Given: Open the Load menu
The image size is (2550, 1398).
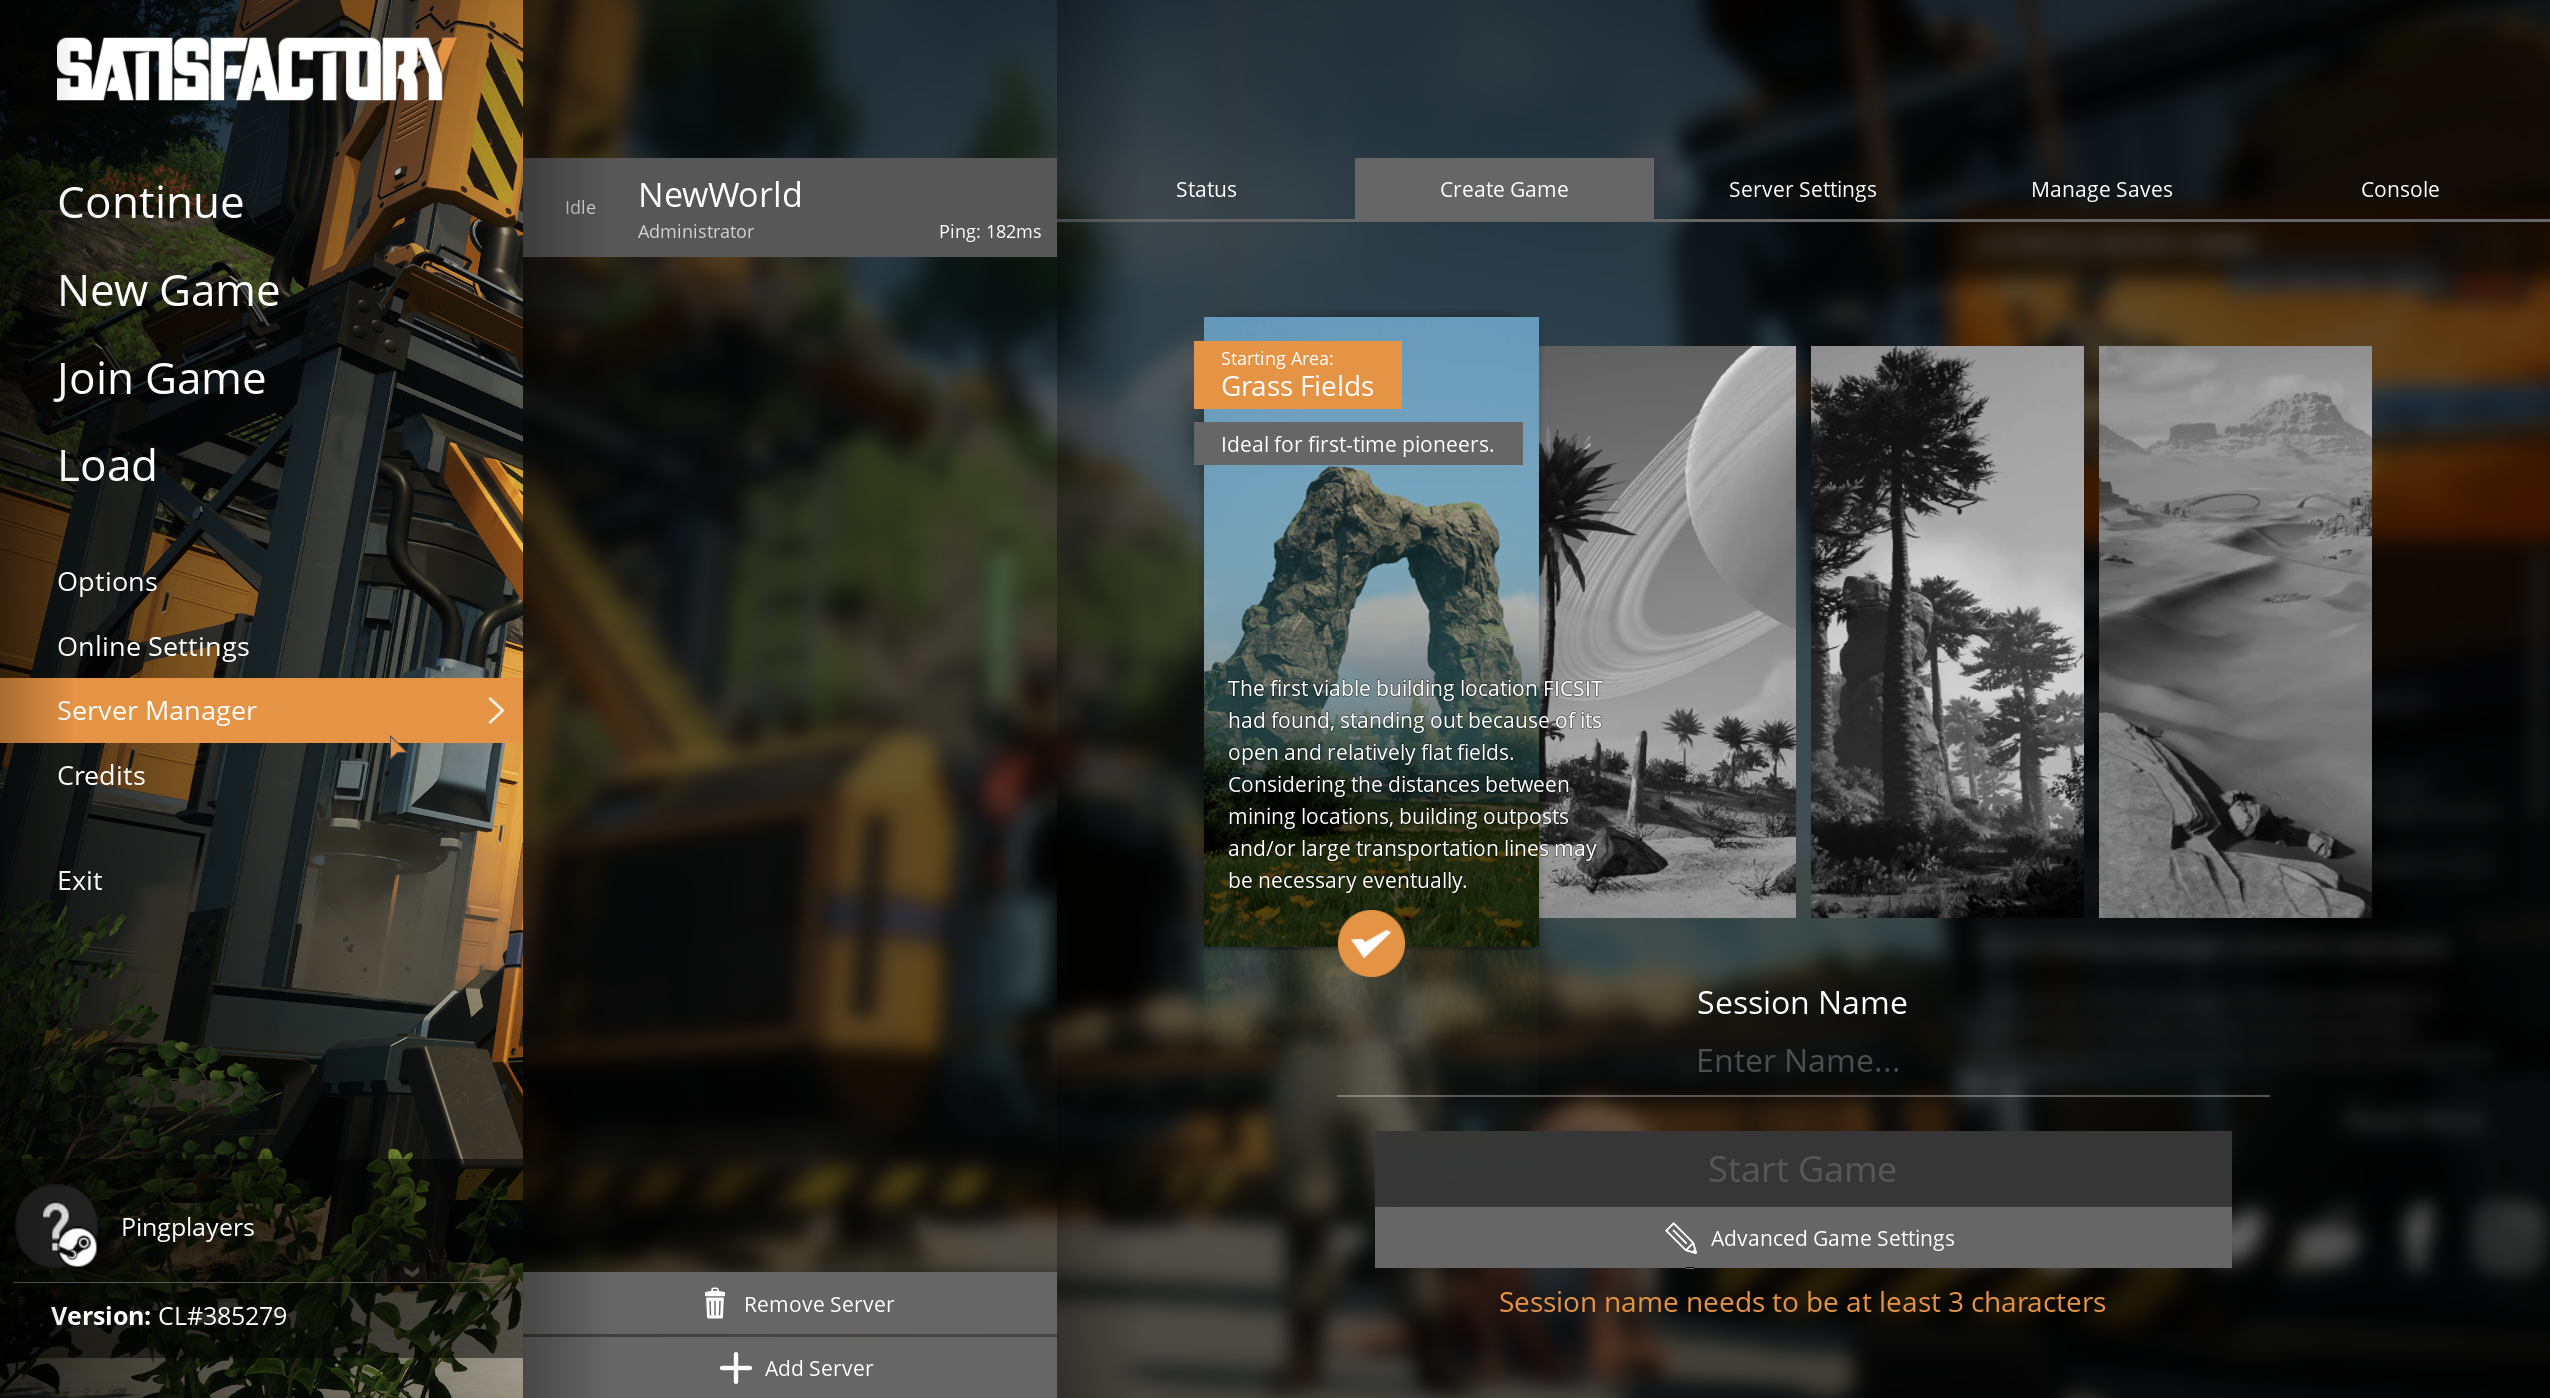Looking at the screenshot, I should click(x=107, y=465).
